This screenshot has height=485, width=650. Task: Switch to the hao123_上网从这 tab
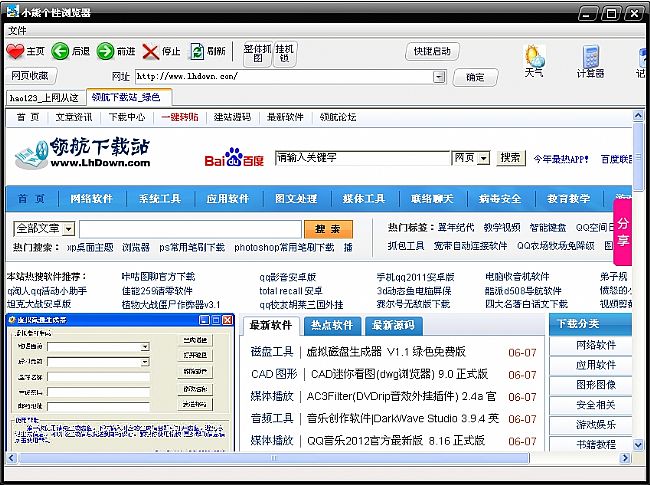tap(45, 98)
